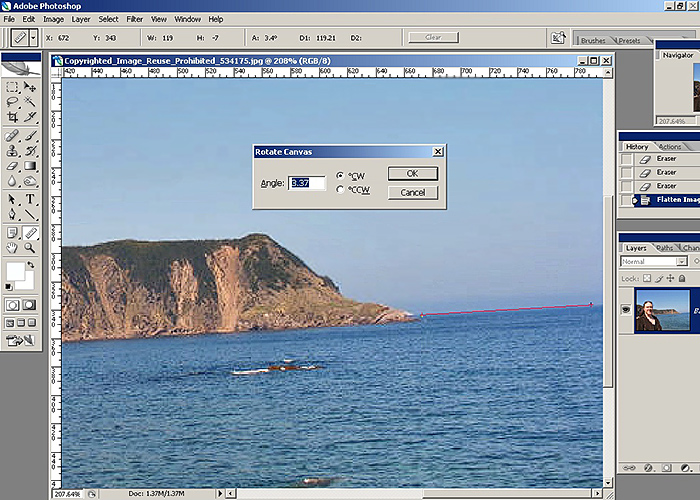Select the Crop tool
This screenshot has width=700, height=500.
pyautogui.click(x=12, y=117)
